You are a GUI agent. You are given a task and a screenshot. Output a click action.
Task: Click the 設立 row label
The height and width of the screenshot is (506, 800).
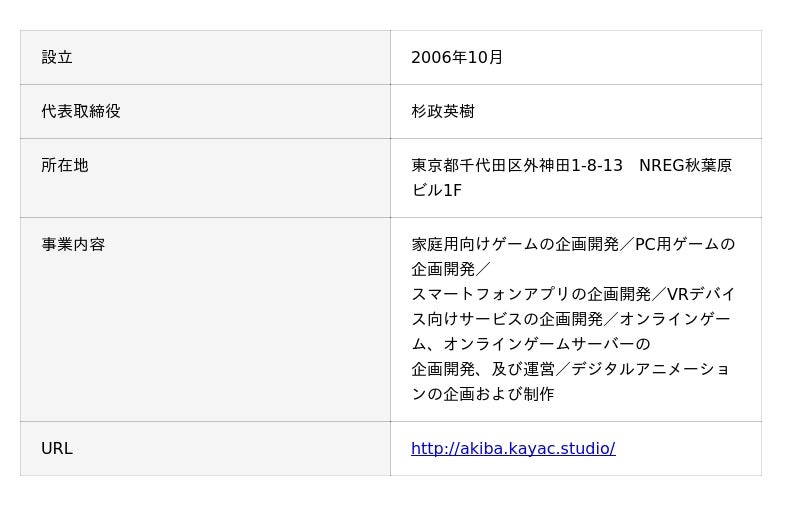[57, 57]
